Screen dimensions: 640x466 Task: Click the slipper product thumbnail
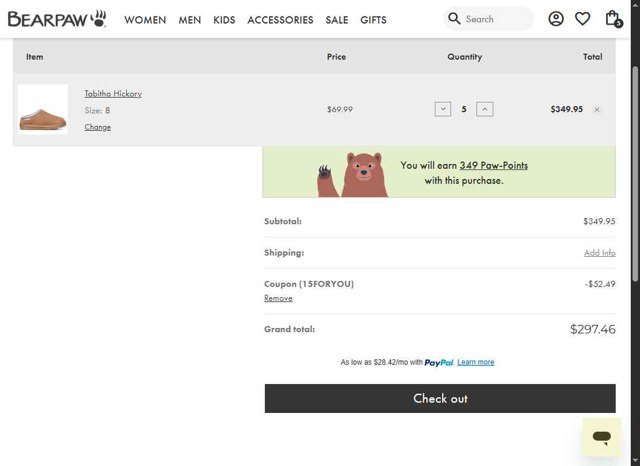[43, 109]
